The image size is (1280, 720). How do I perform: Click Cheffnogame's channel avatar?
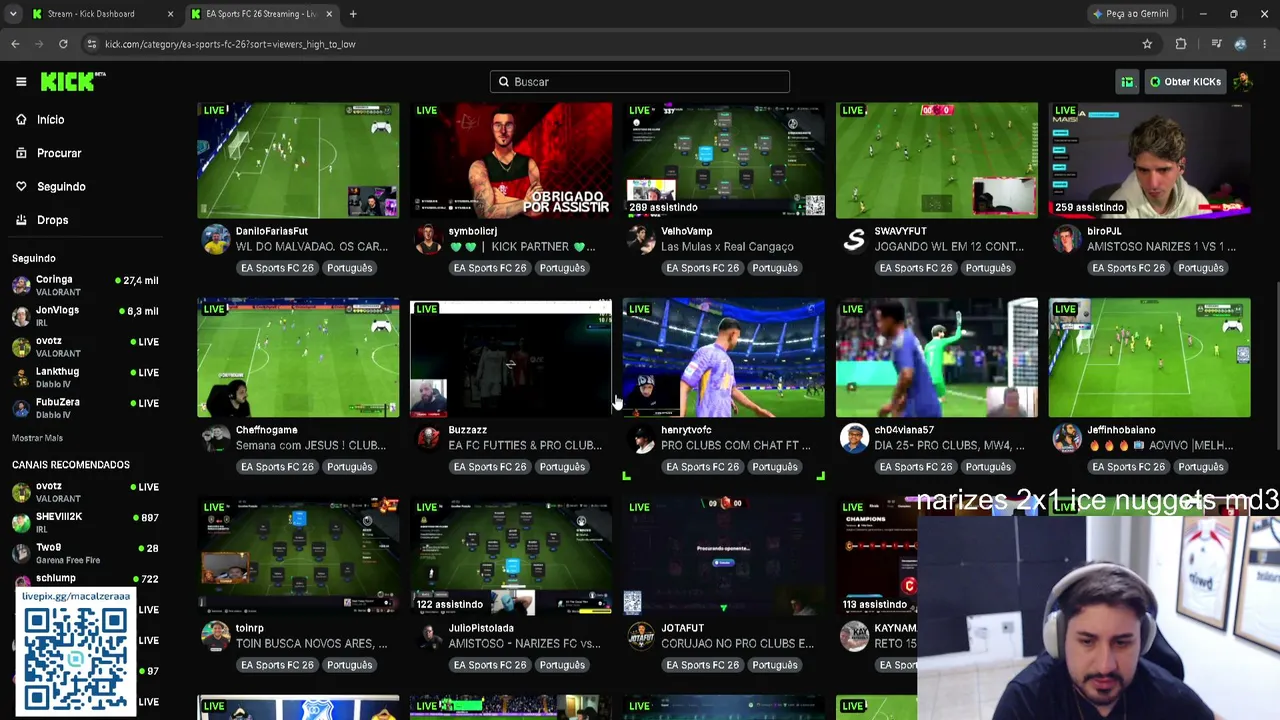pos(215,439)
